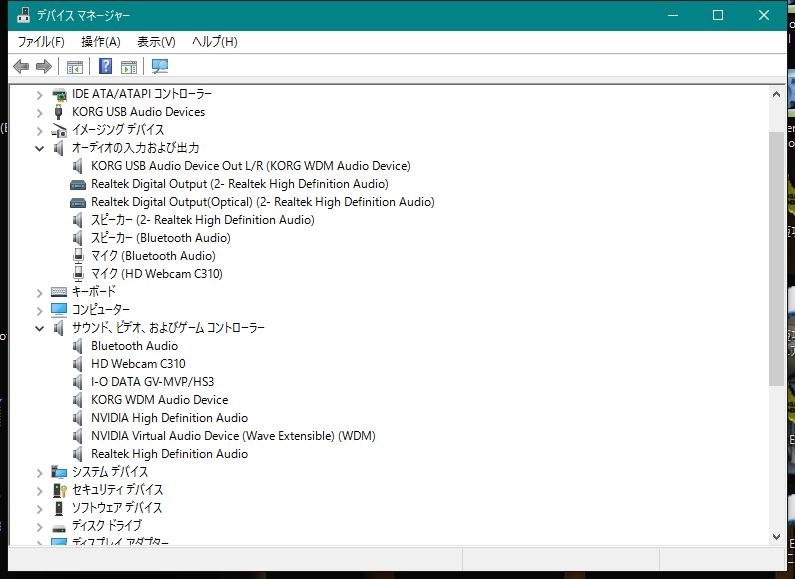Select I-O DATA GV-MVP/HS3 device
The image size is (795, 579).
(153, 382)
